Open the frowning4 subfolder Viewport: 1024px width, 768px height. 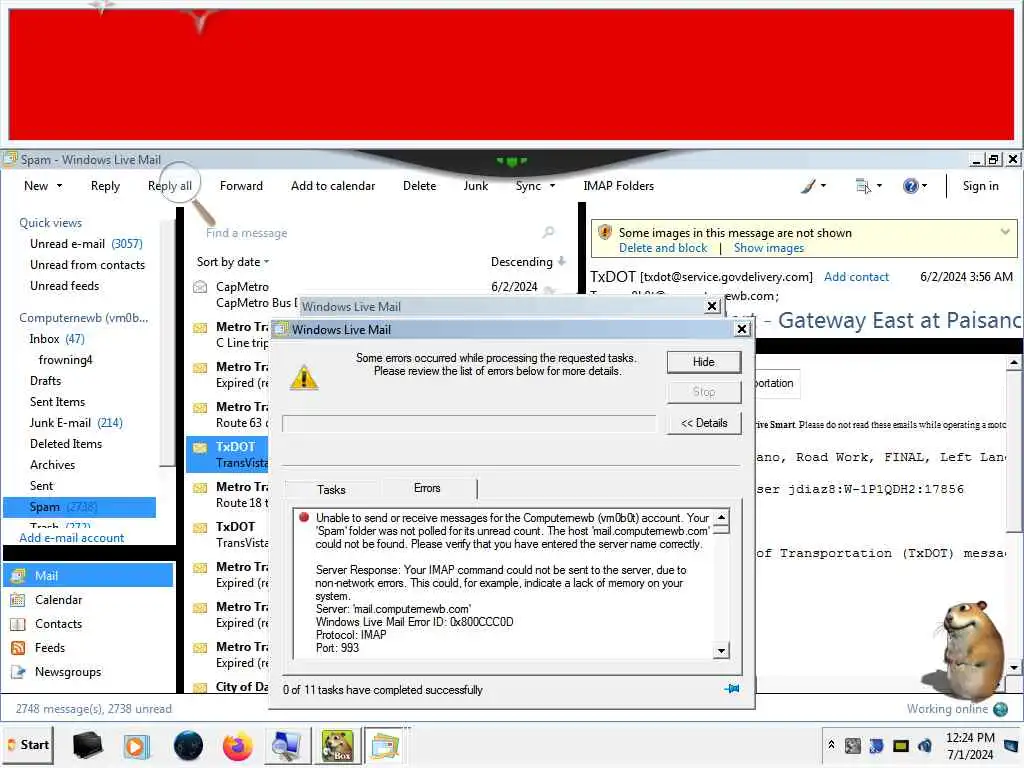pos(65,360)
